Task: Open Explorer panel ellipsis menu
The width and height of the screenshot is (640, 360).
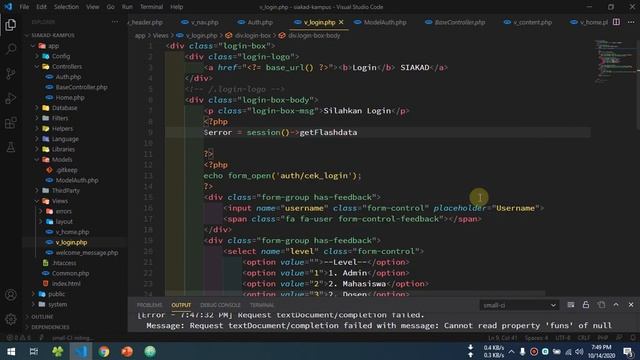Action: (115, 22)
